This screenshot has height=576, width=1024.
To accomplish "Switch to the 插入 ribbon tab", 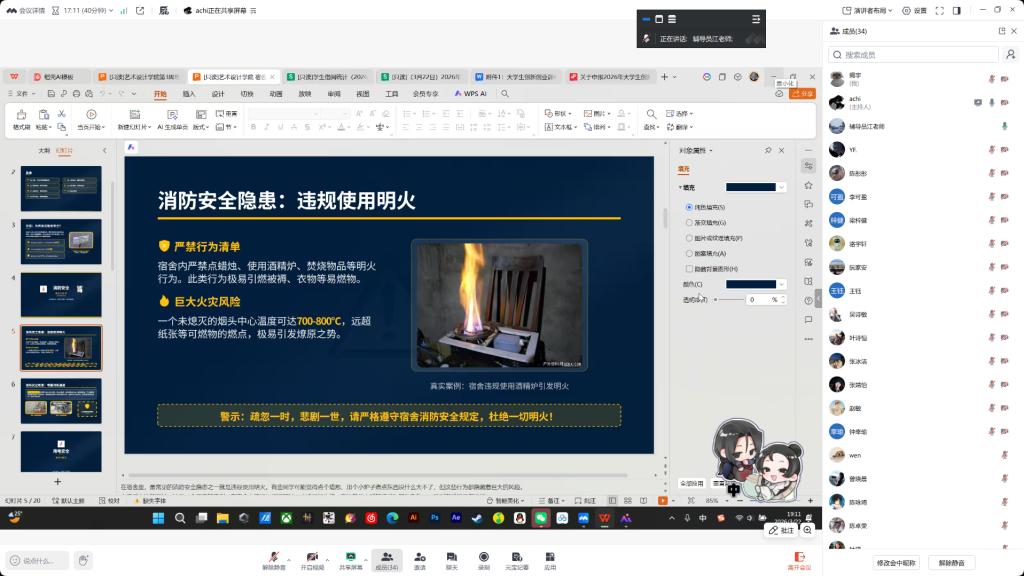I will [x=189, y=94].
